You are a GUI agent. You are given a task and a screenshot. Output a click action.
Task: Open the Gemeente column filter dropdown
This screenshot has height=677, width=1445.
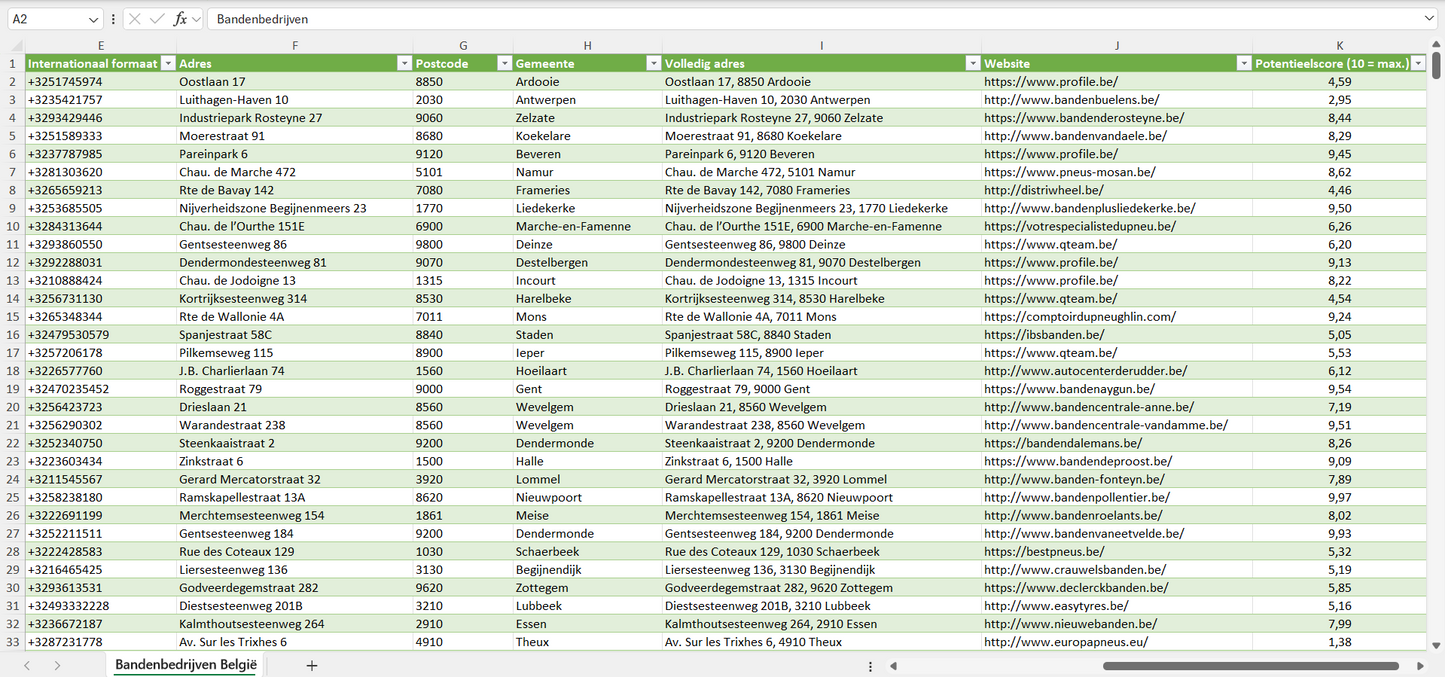(x=653, y=63)
